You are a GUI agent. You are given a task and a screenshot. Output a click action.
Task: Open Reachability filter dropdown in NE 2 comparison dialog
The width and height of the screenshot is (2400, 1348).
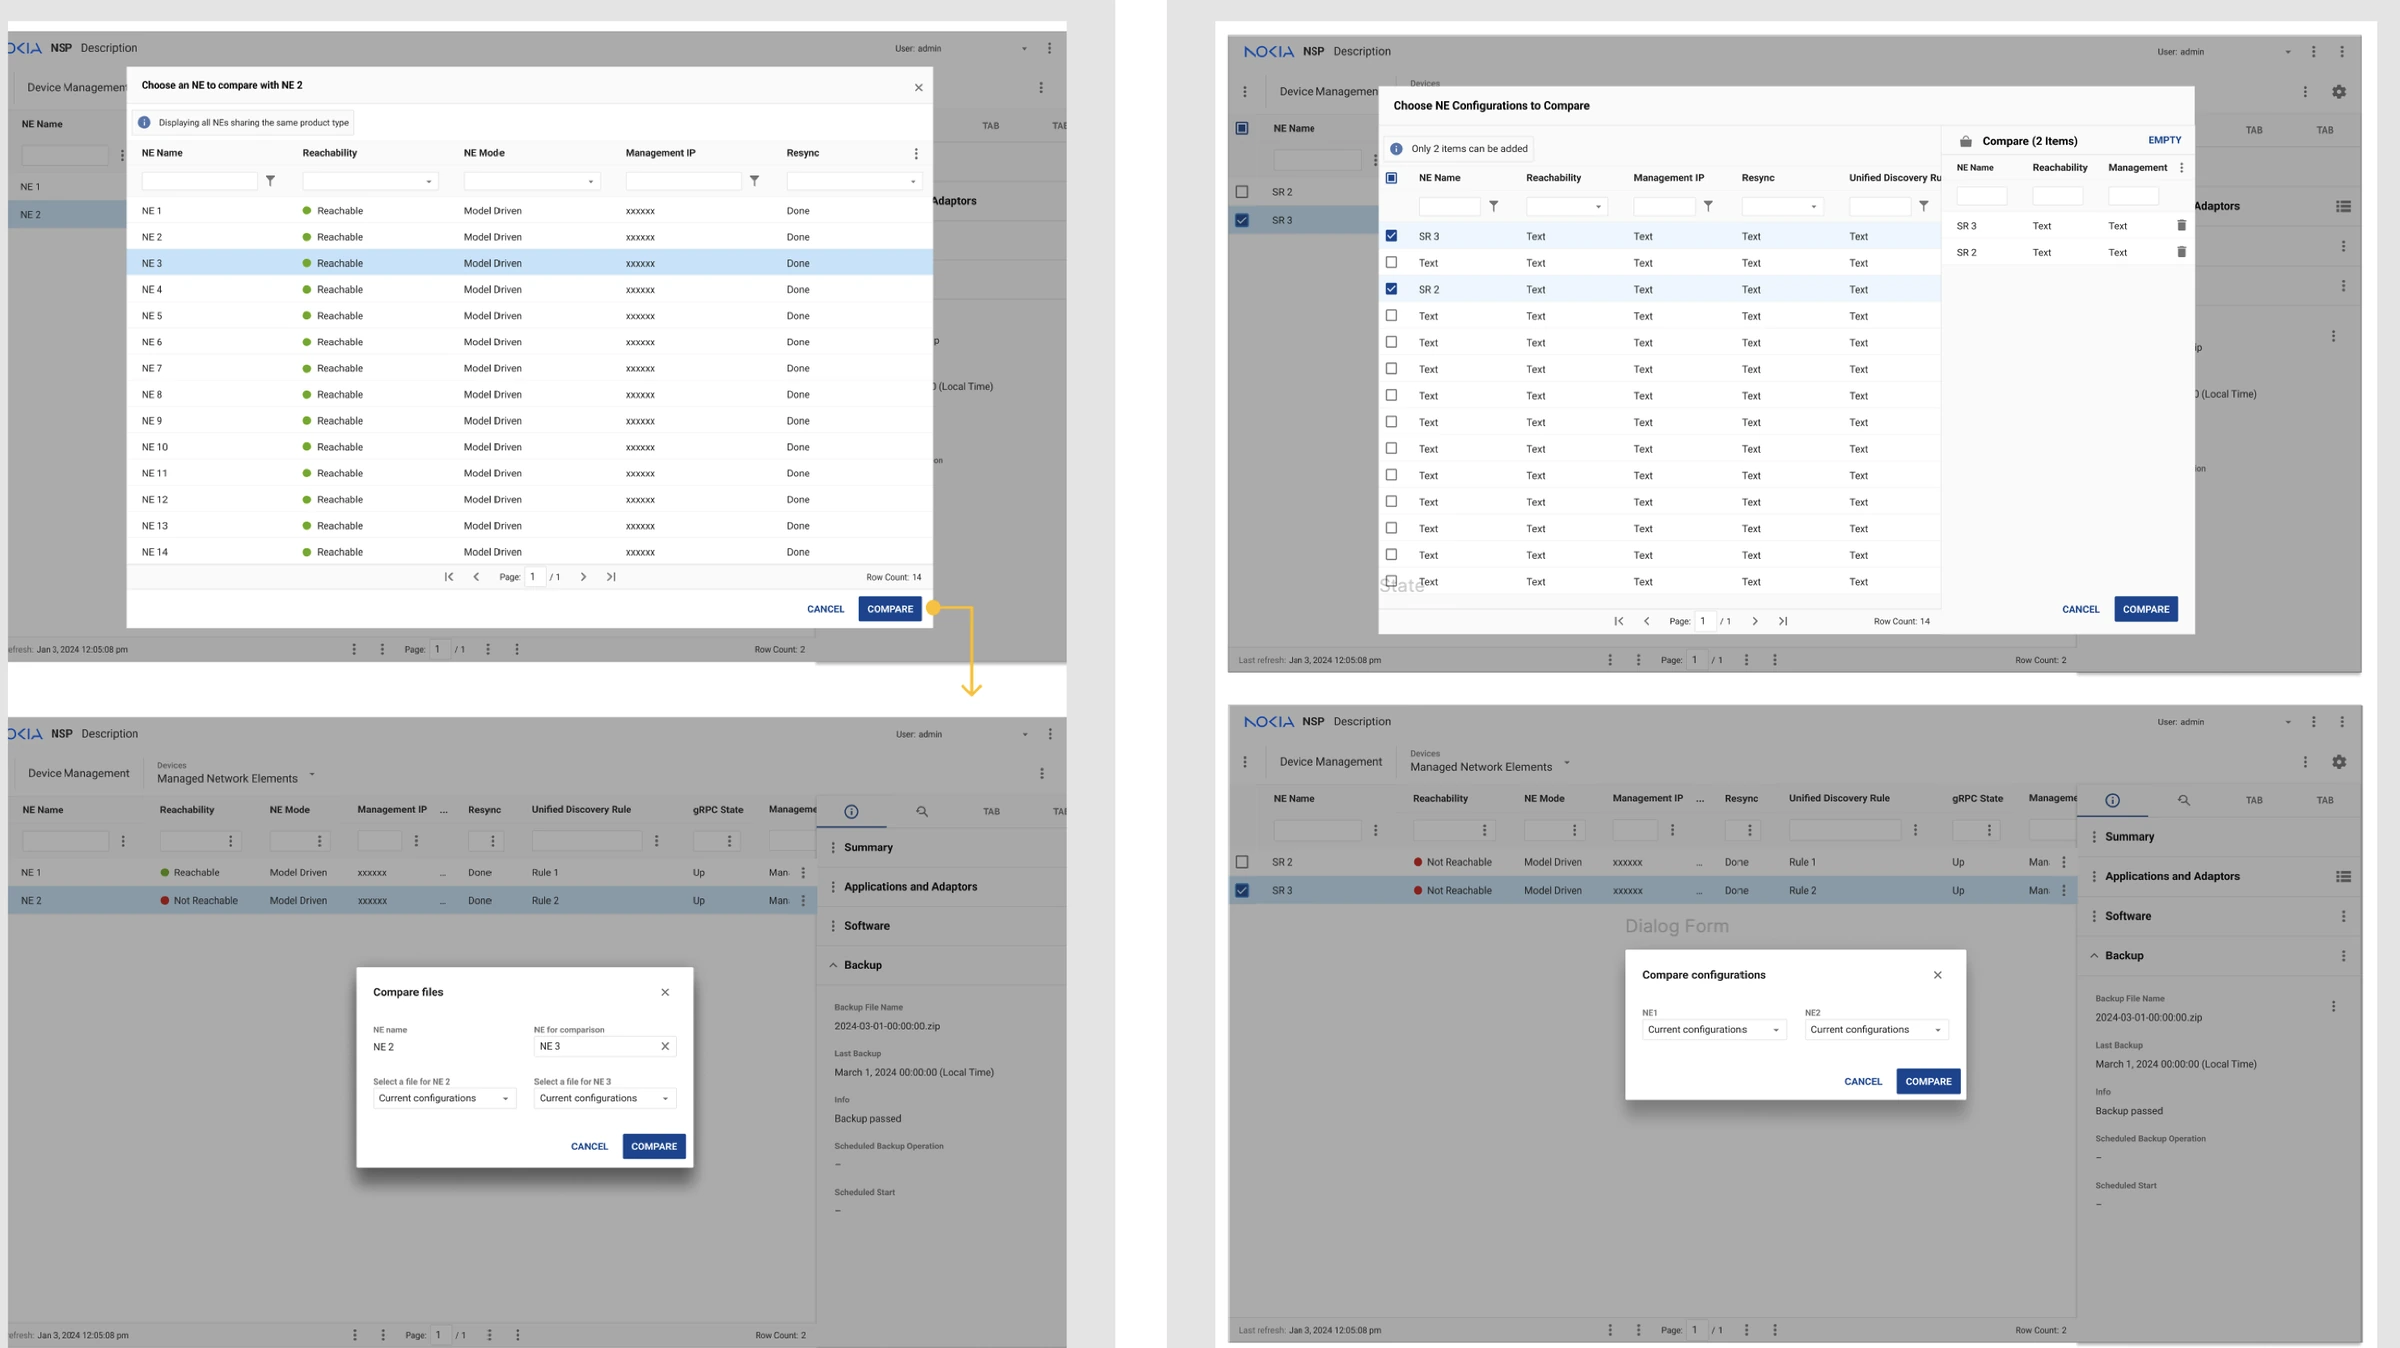point(369,181)
